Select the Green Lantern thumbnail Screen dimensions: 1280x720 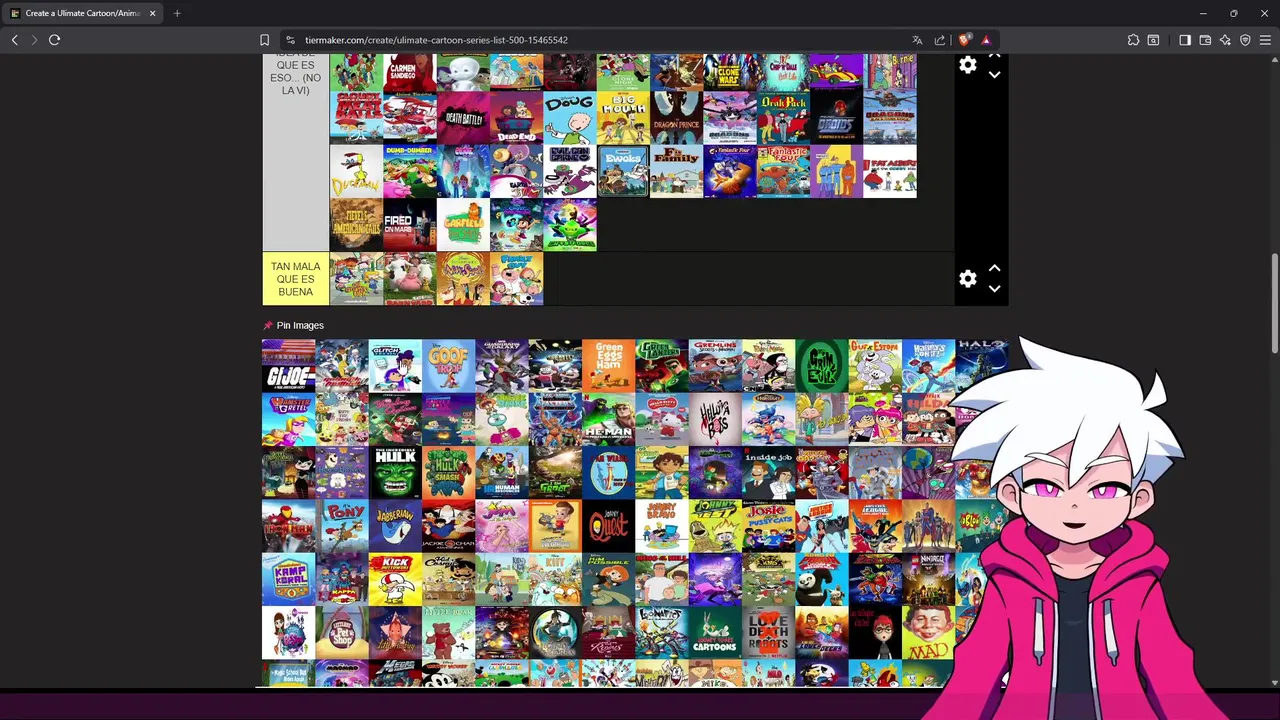[x=662, y=365]
